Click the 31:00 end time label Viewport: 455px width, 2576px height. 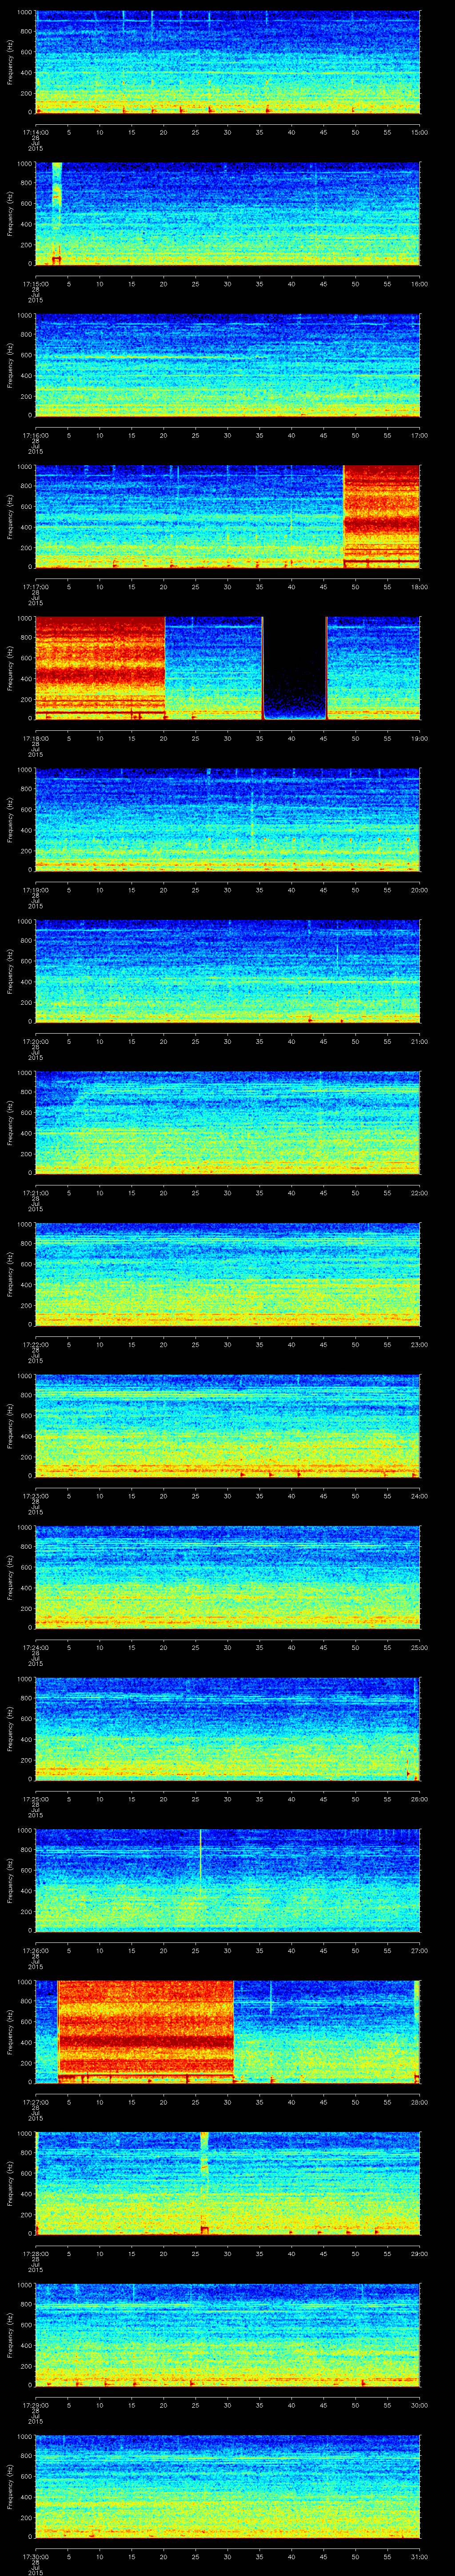(x=420, y=2557)
